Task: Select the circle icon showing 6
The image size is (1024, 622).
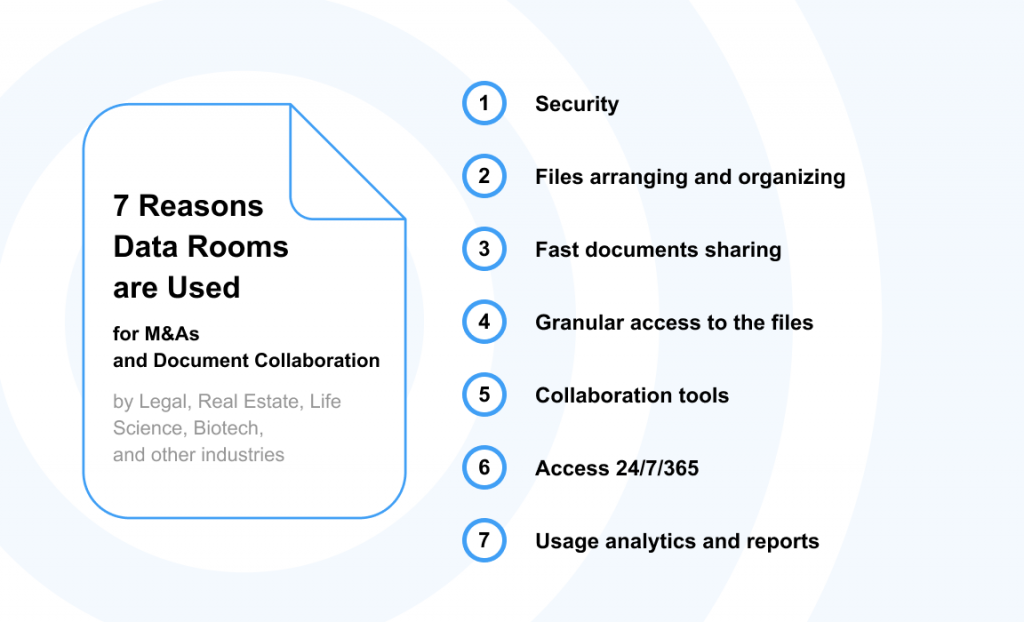Action: click(484, 468)
